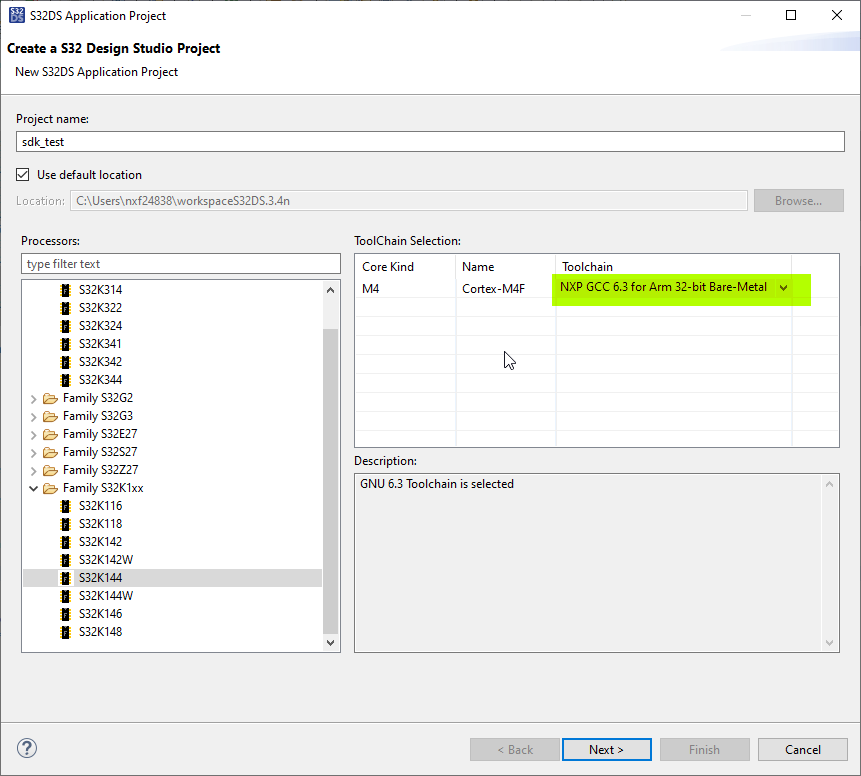Image resolution: width=861 pixels, height=776 pixels.
Task: Select the S32K142W chip icon
Action: click(x=66, y=559)
